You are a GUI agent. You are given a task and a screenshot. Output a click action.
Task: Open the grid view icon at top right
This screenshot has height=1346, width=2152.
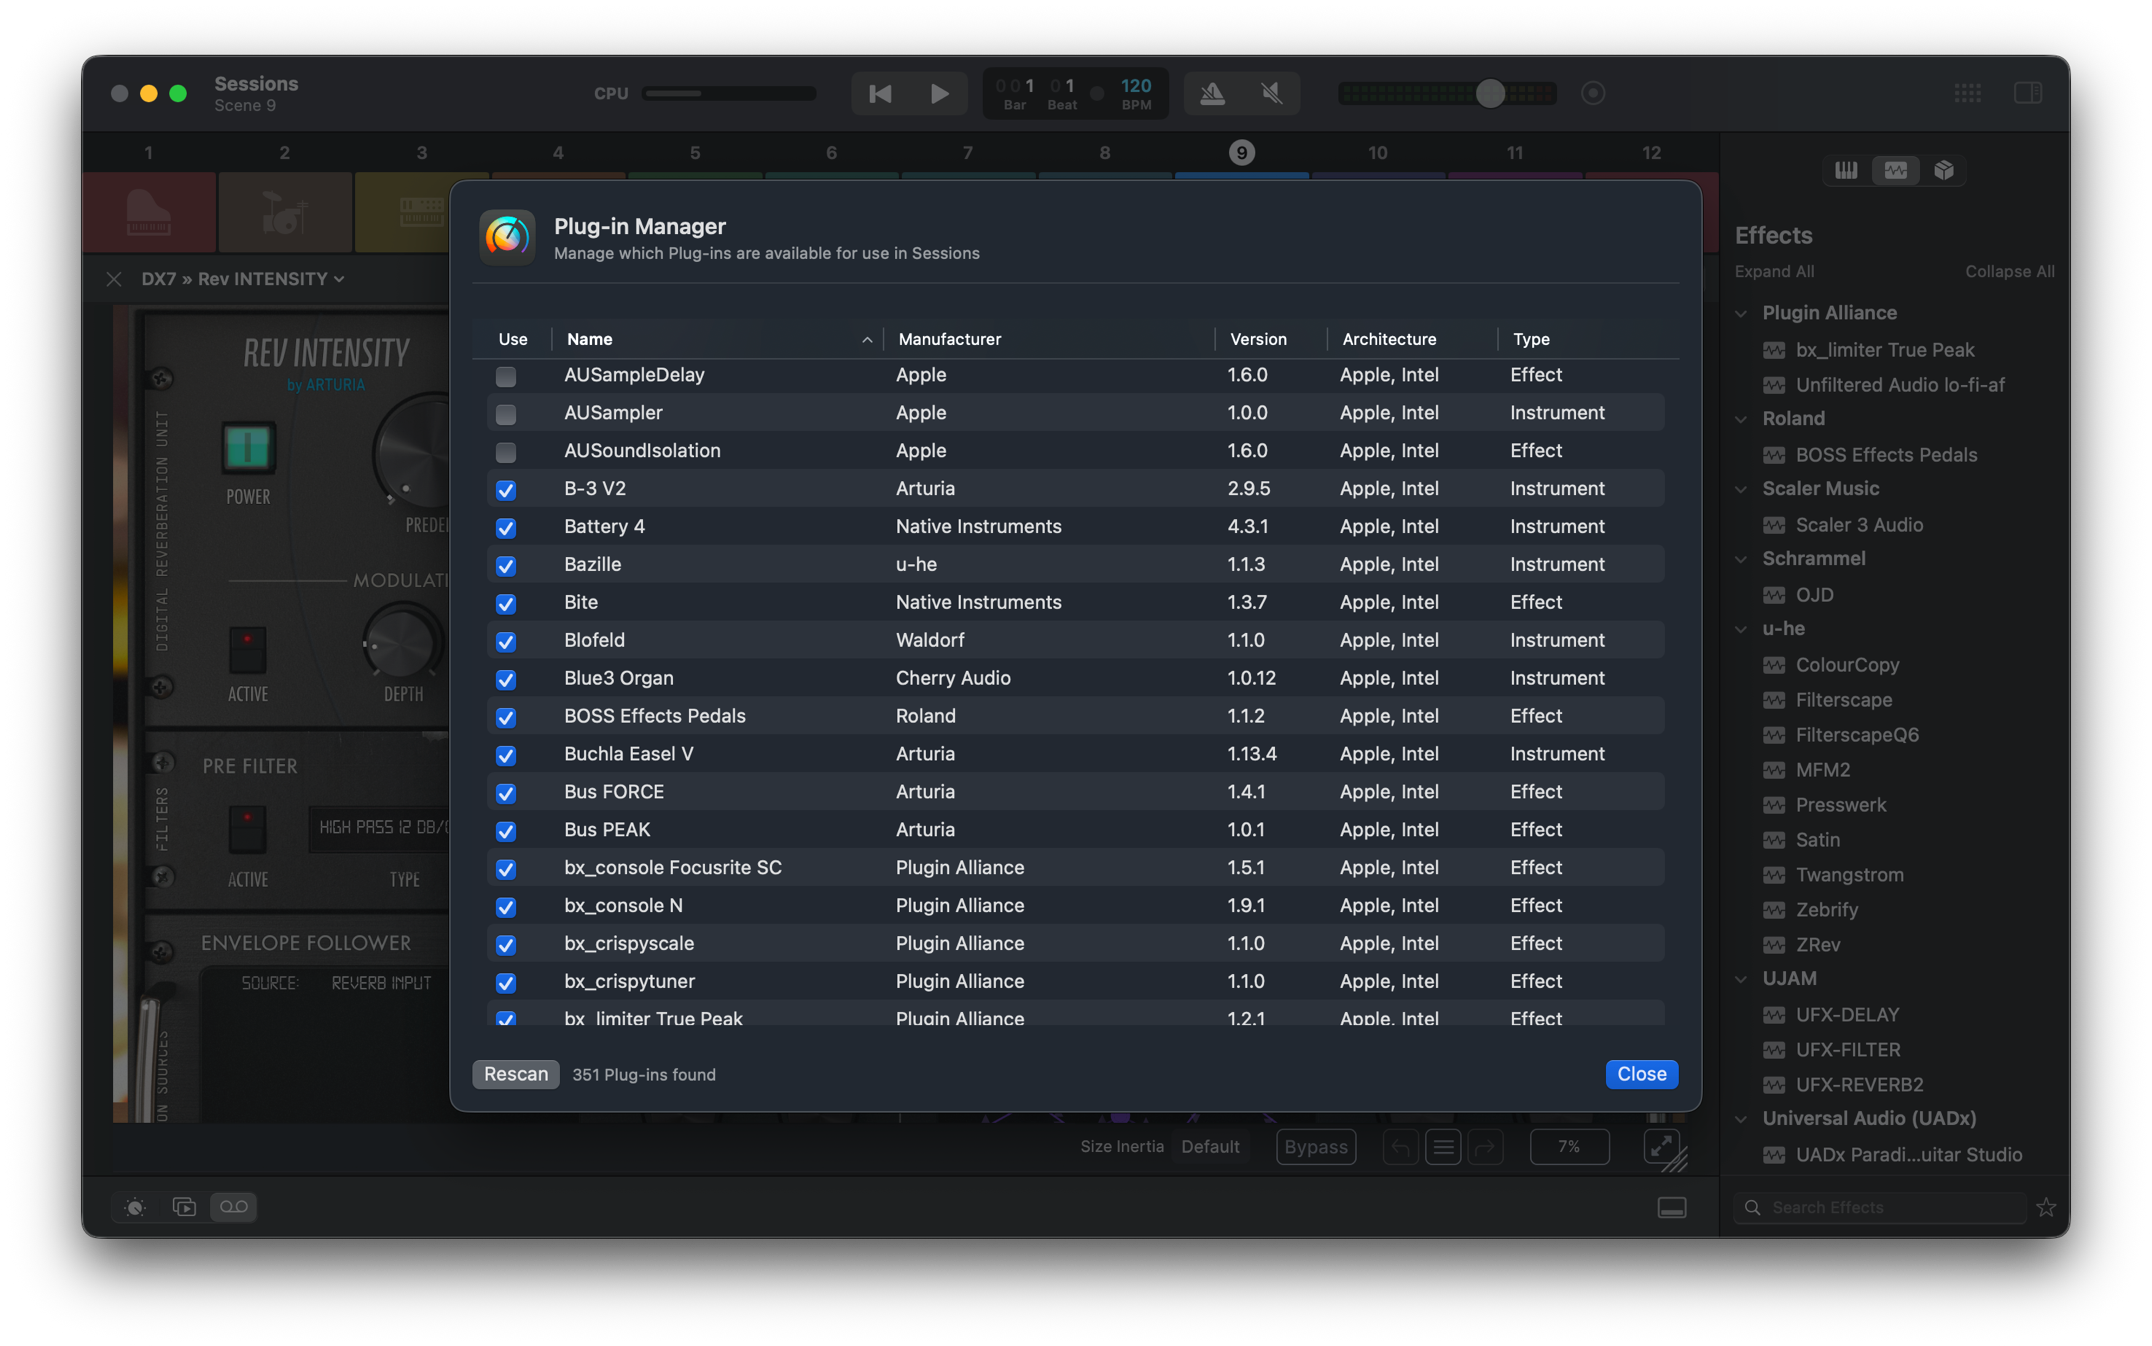coord(1967,93)
